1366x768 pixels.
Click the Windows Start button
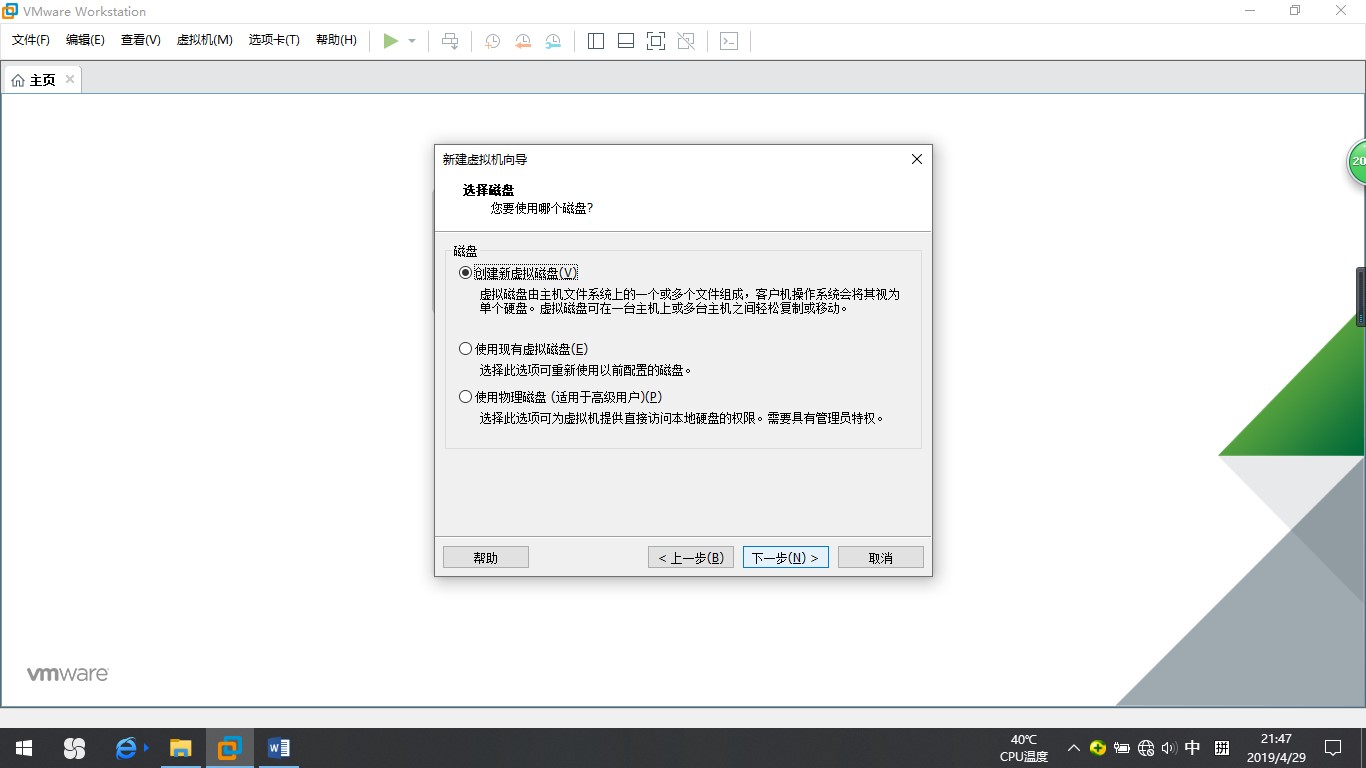click(23, 748)
